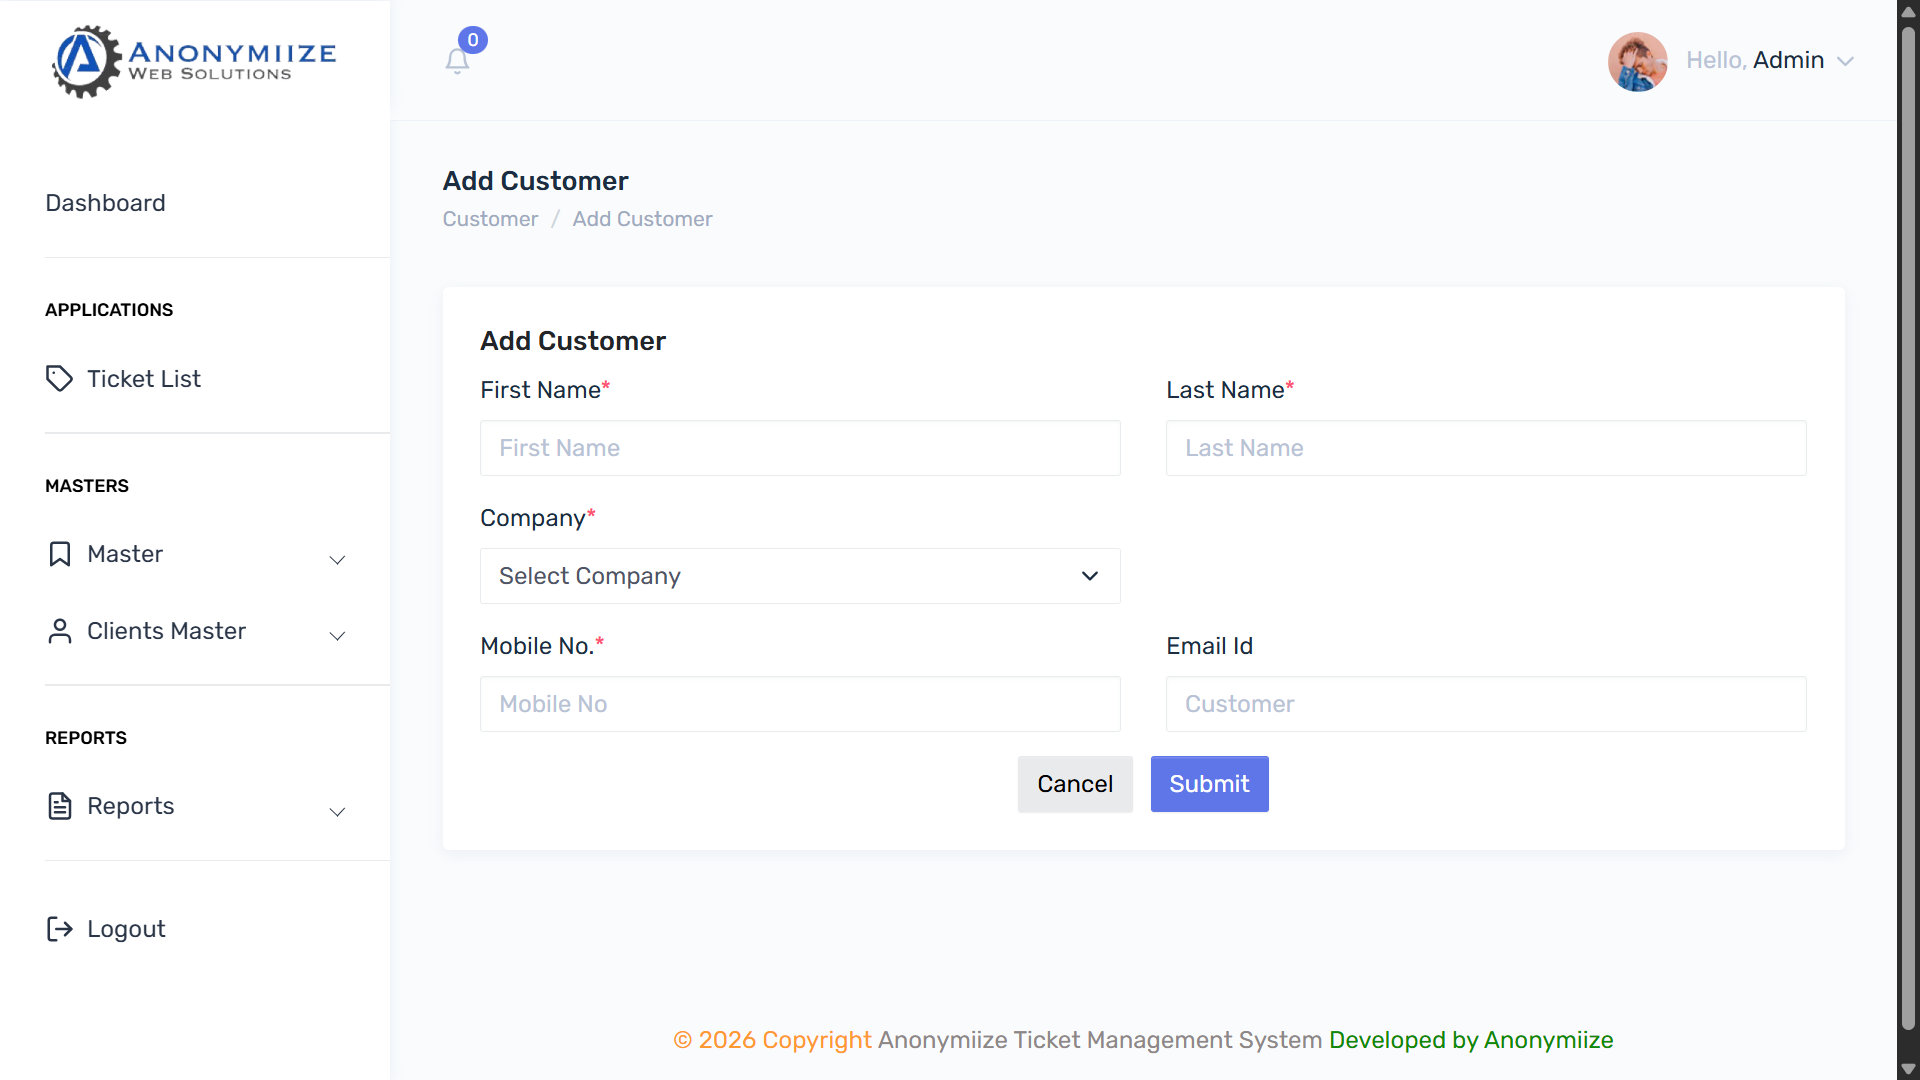
Task: Click the REPORTS section heading
Action: 86,738
